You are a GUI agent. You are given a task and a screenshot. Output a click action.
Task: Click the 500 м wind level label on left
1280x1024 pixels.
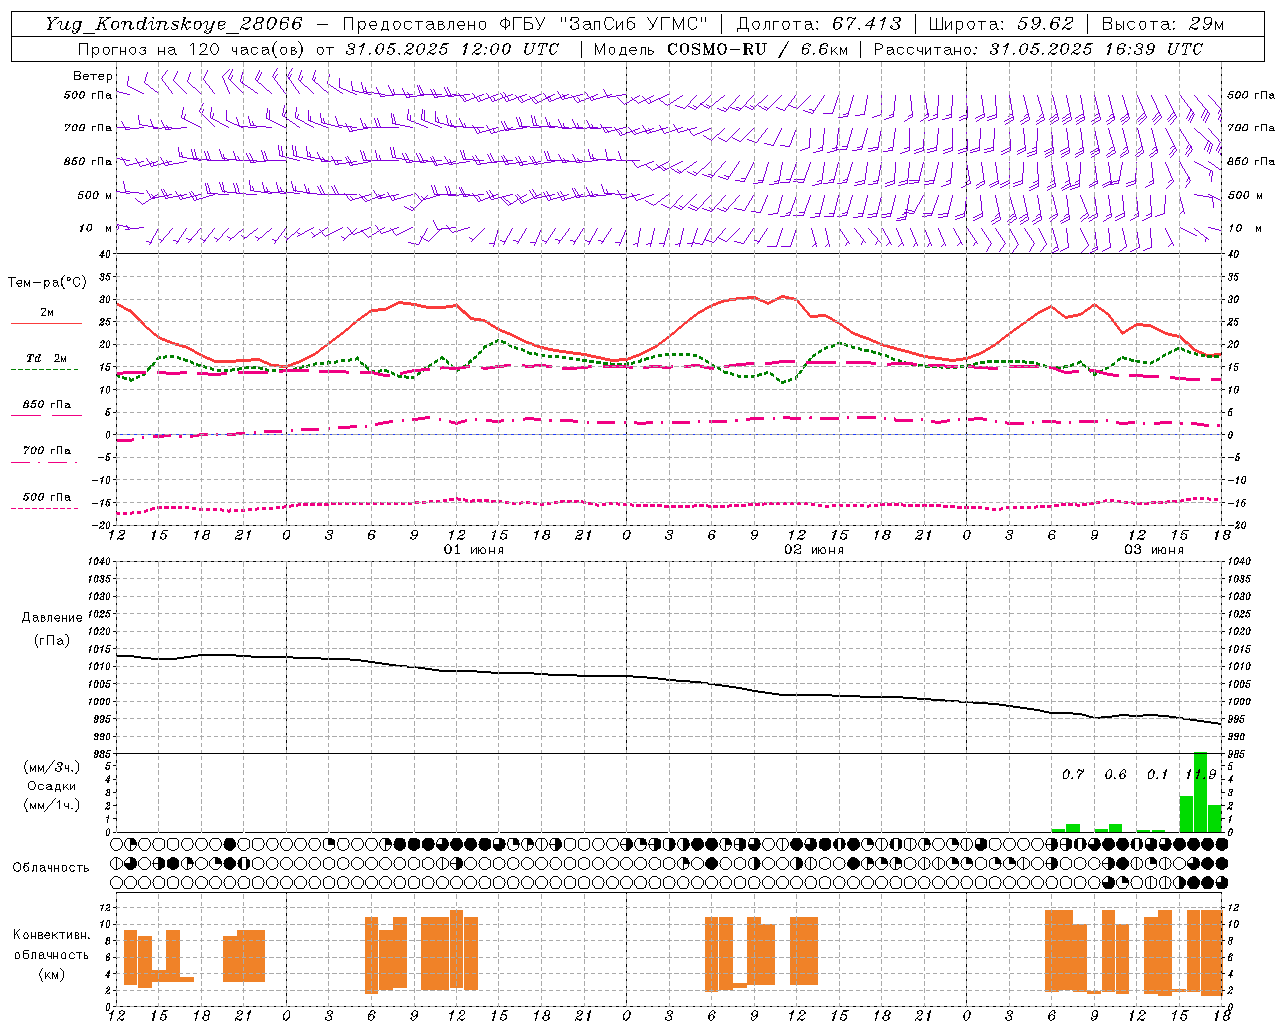(x=96, y=195)
